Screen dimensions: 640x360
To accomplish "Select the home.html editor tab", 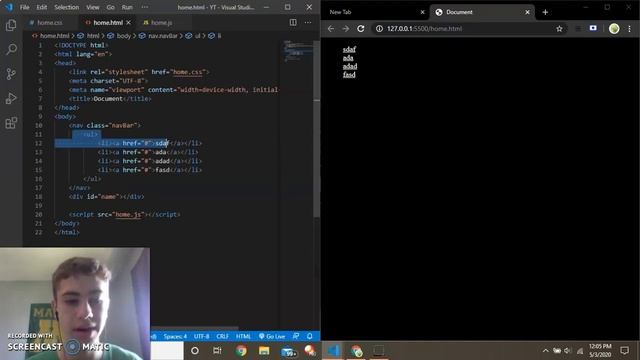I will point(108,22).
